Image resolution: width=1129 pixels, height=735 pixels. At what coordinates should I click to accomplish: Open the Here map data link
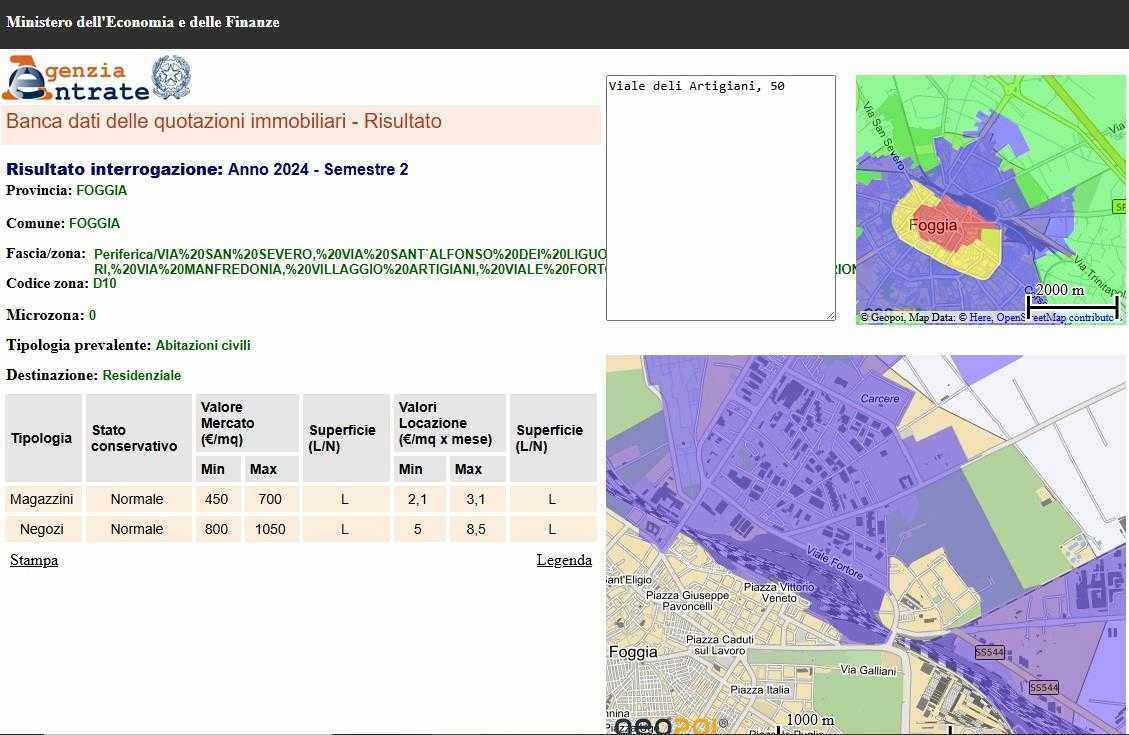[x=980, y=318]
